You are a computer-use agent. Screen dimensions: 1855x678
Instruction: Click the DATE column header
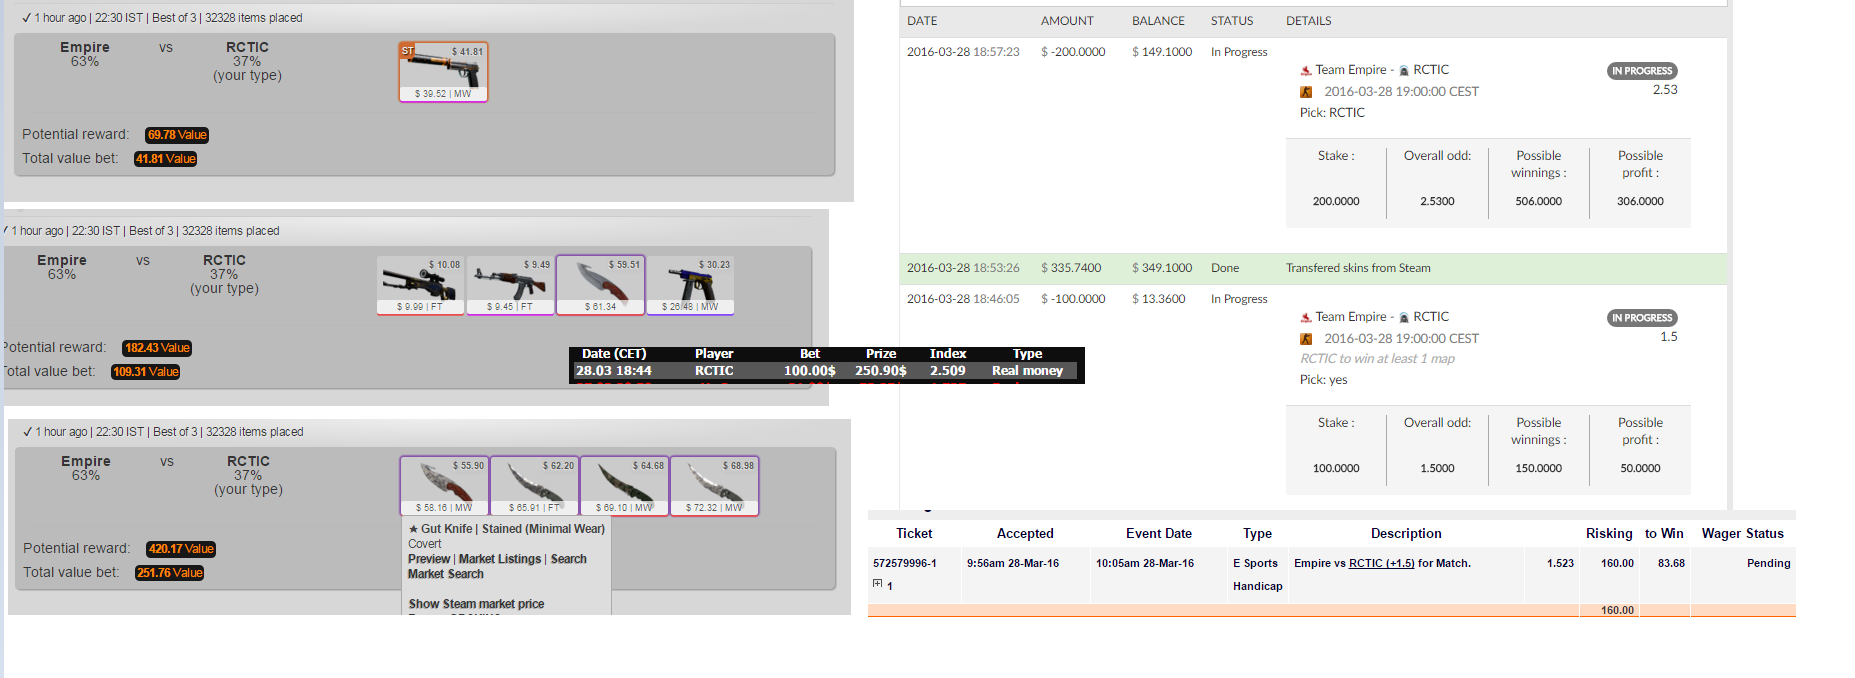(922, 21)
